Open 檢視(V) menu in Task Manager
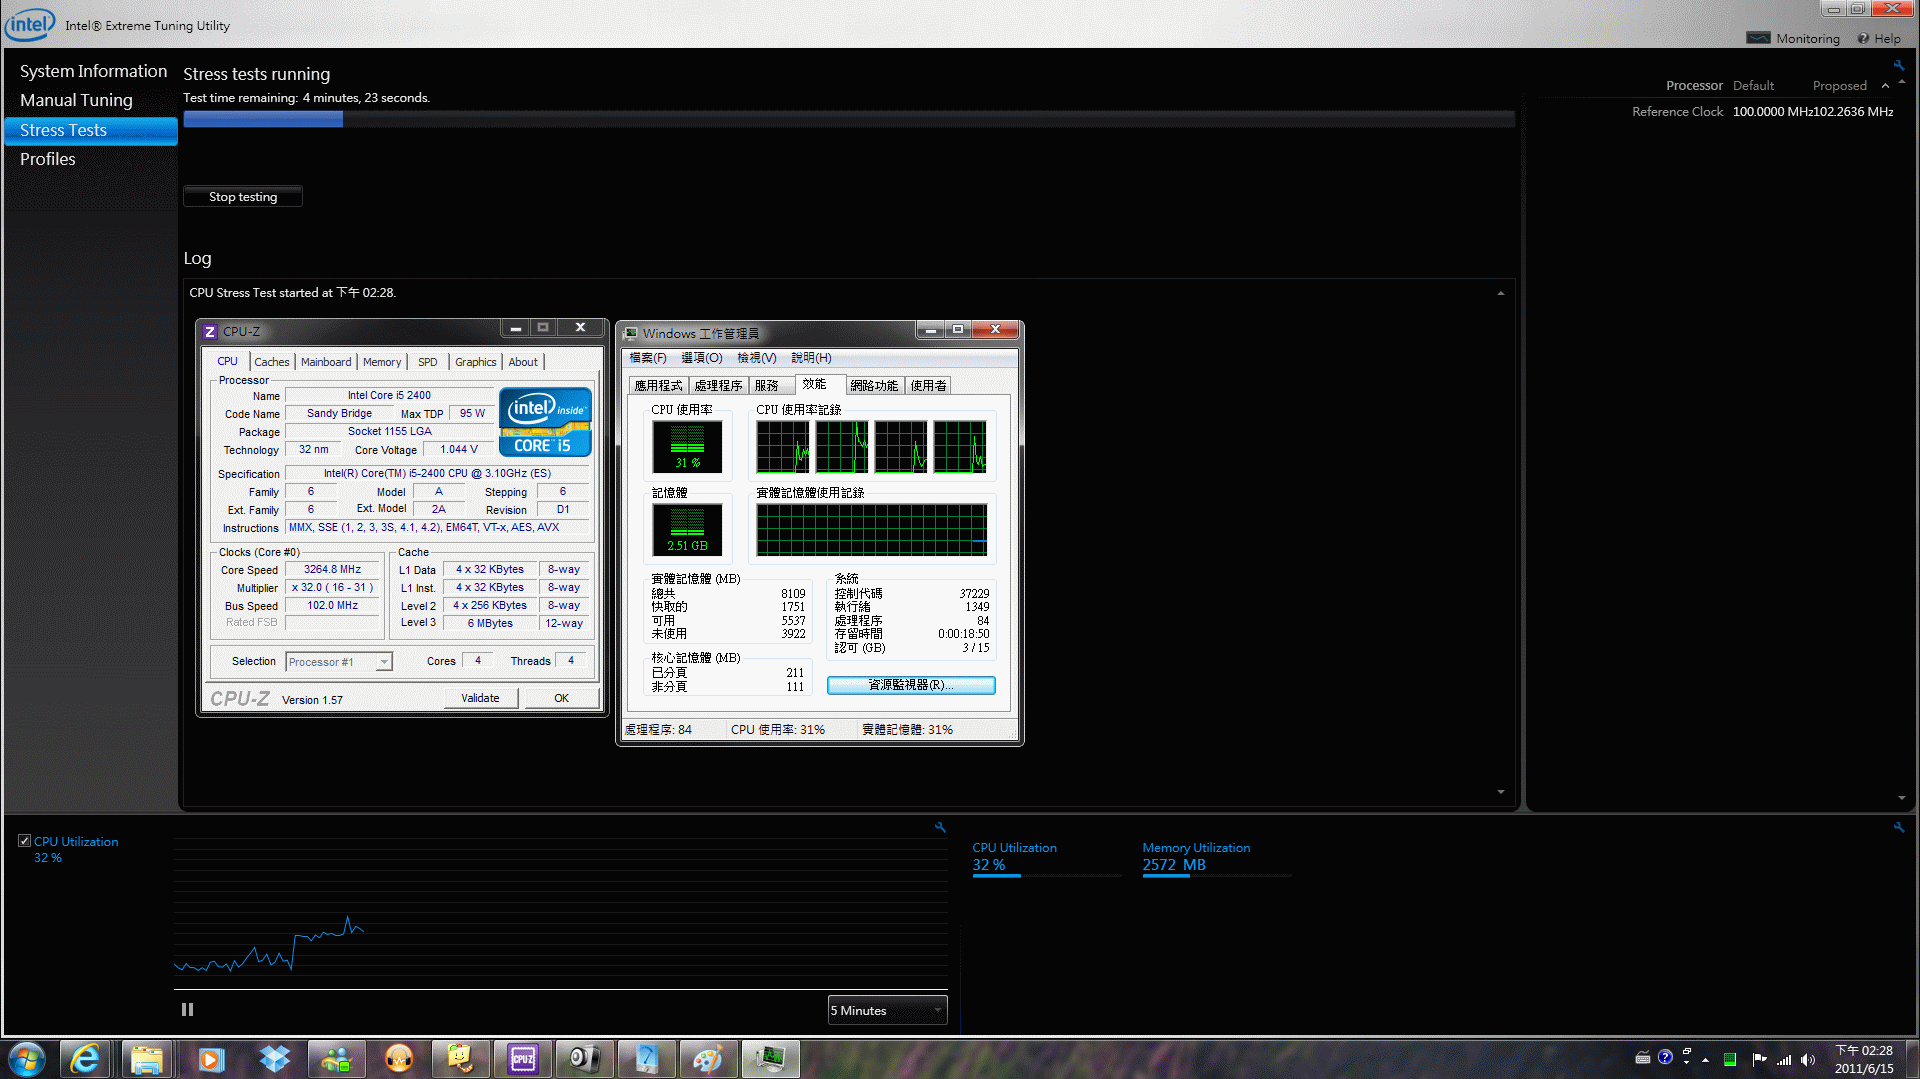This screenshot has height=1079, width=1920. [x=757, y=358]
